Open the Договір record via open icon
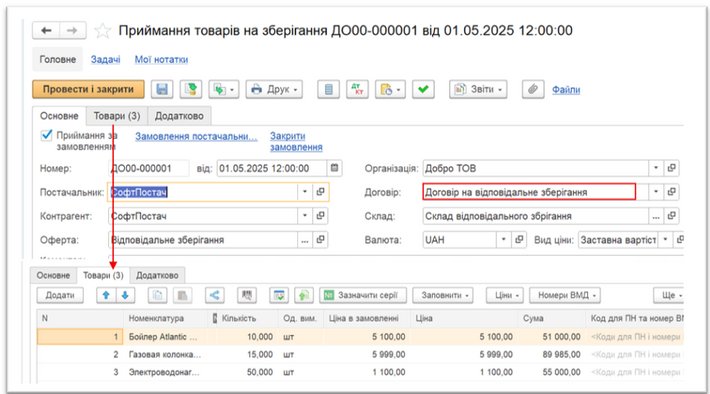Viewport: 710px width, 394px height. click(672, 192)
